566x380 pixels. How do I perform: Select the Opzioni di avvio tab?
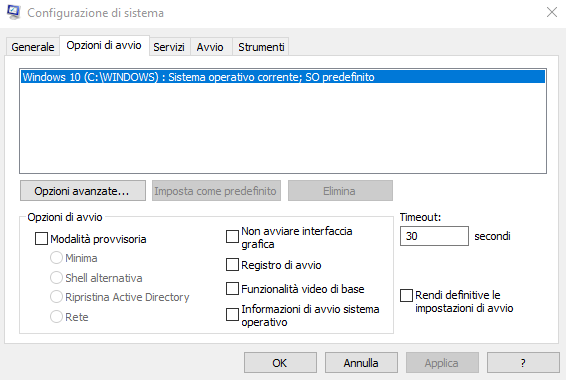tap(104, 45)
